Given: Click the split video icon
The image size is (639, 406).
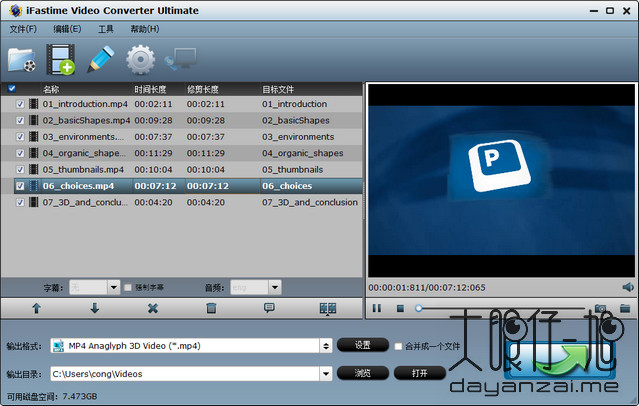Looking at the screenshot, I should (328, 309).
